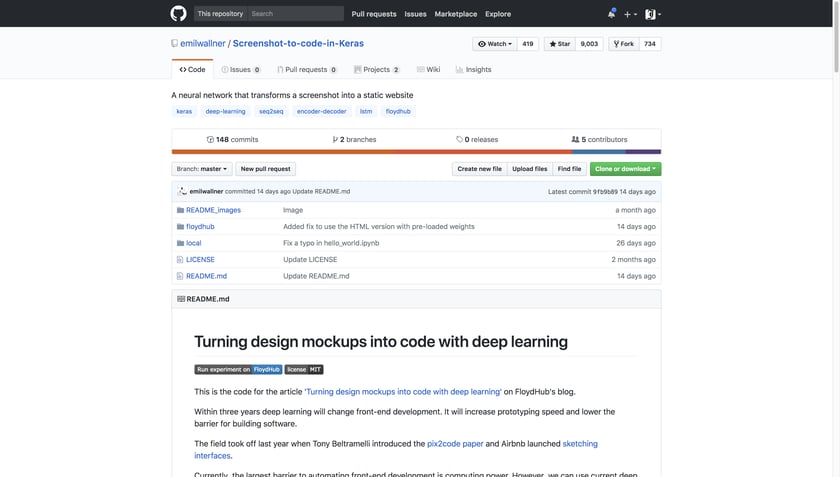View the 9,003 stargazers count
The image size is (840, 477).
click(589, 44)
